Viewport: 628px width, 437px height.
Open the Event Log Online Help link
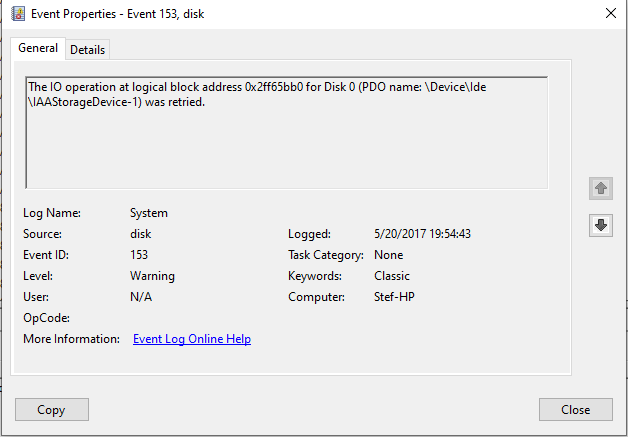(x=192, y=339)
